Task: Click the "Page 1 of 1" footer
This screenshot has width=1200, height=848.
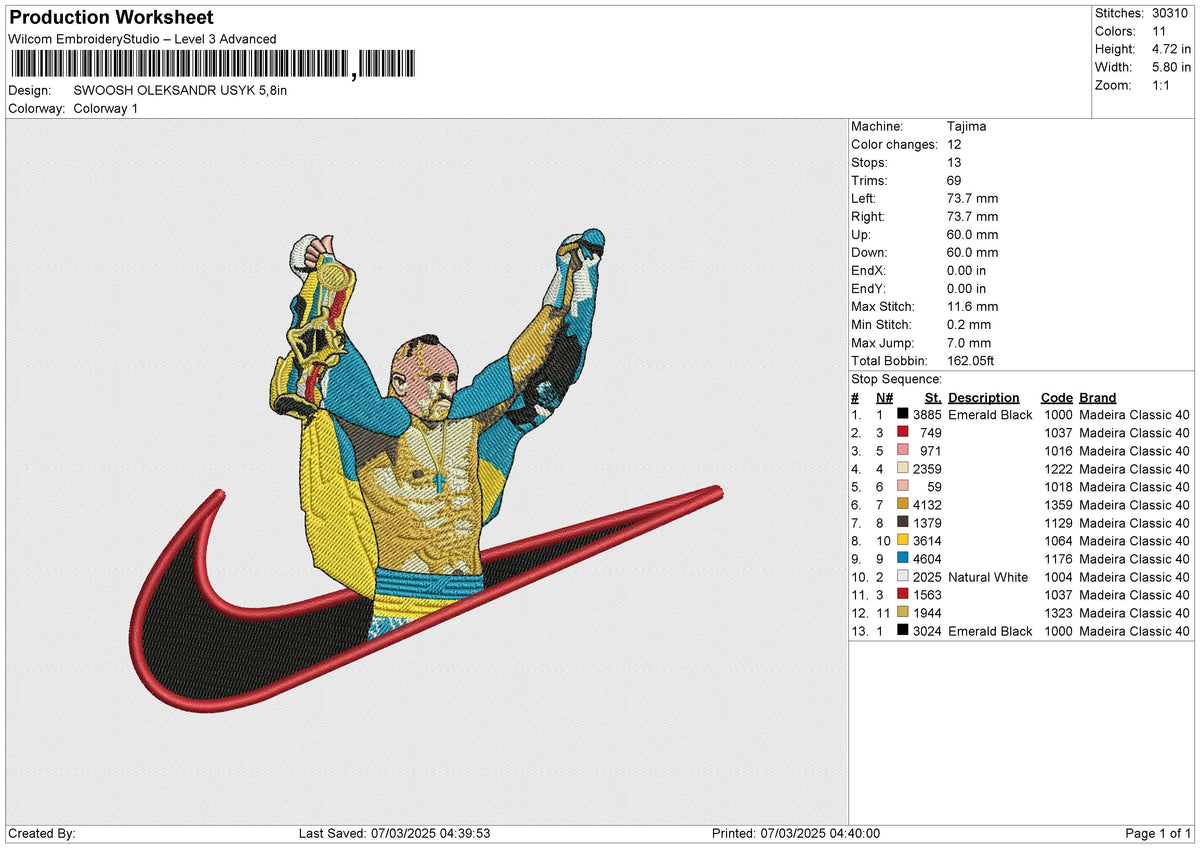Action: (x=1158, y=833)
